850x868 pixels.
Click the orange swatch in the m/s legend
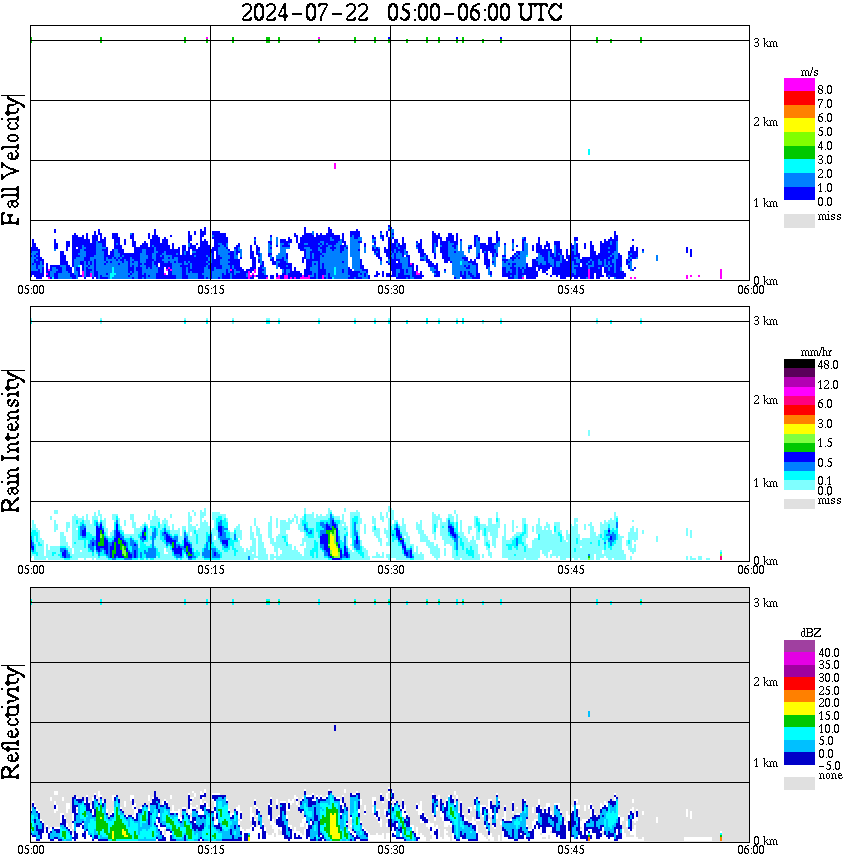[x=799, y=112]
